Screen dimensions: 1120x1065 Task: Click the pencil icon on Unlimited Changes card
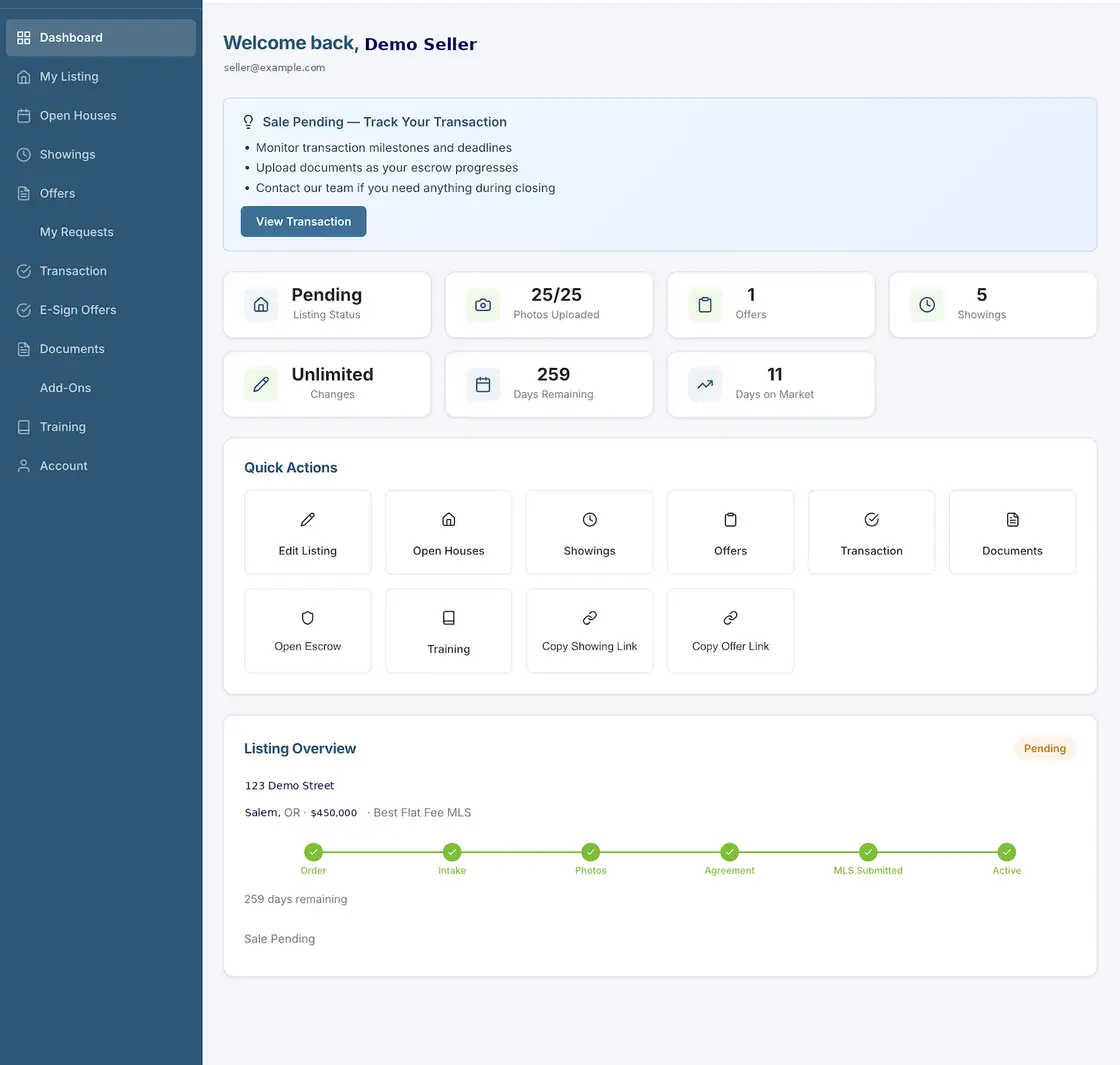pos(261,384)
